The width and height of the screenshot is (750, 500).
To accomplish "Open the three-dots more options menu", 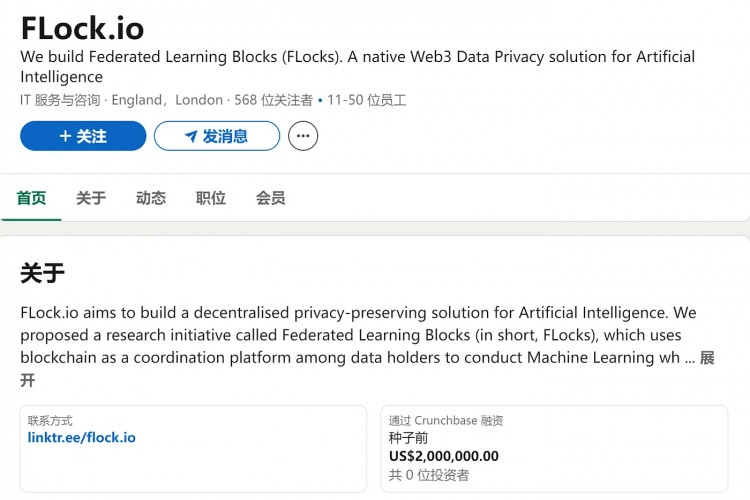I will (303, 136).
